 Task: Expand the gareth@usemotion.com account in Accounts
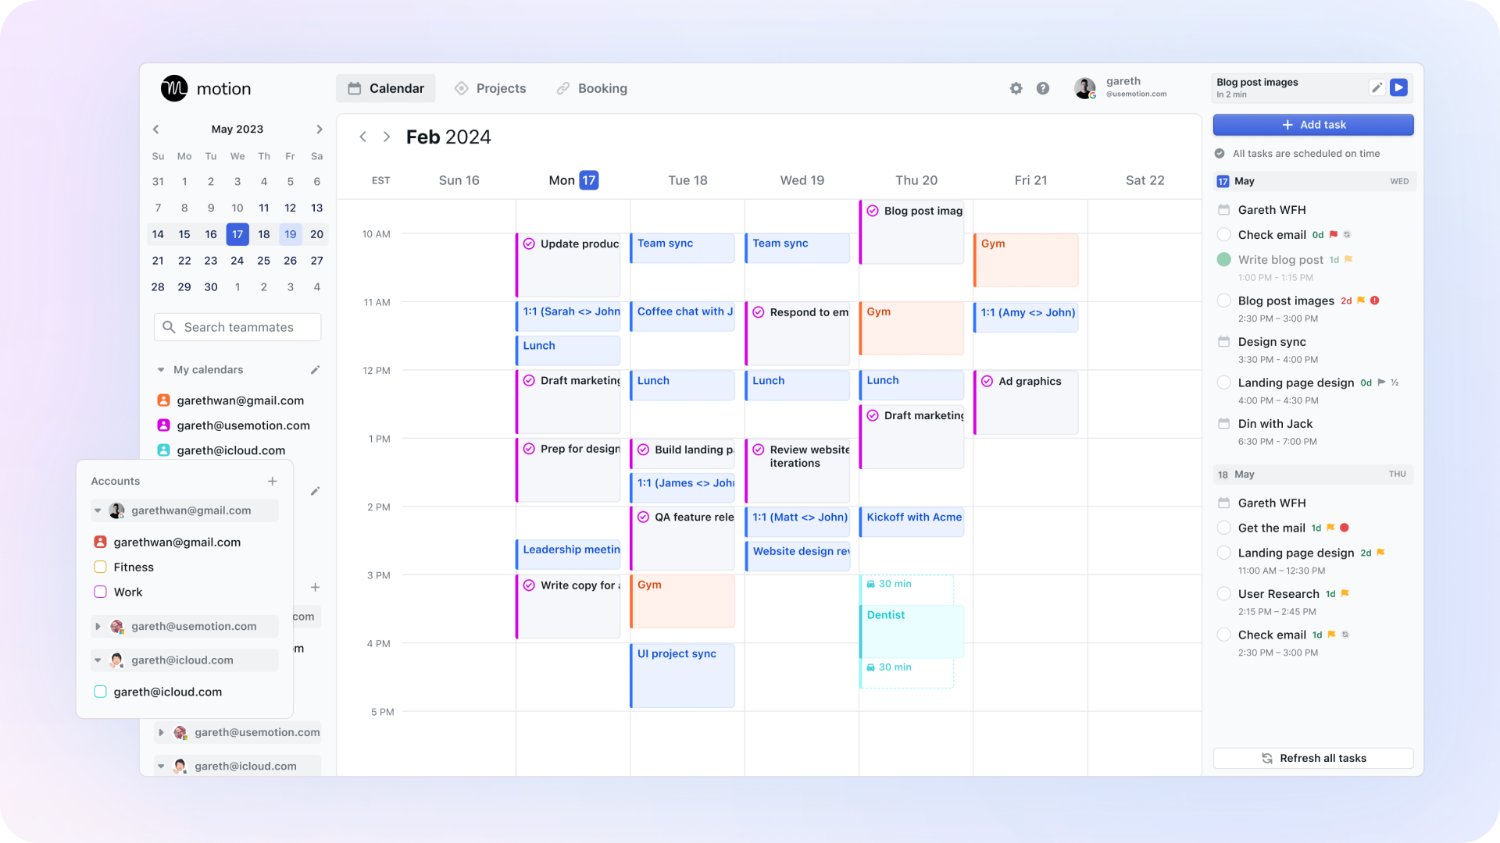[x=98, y=627]
